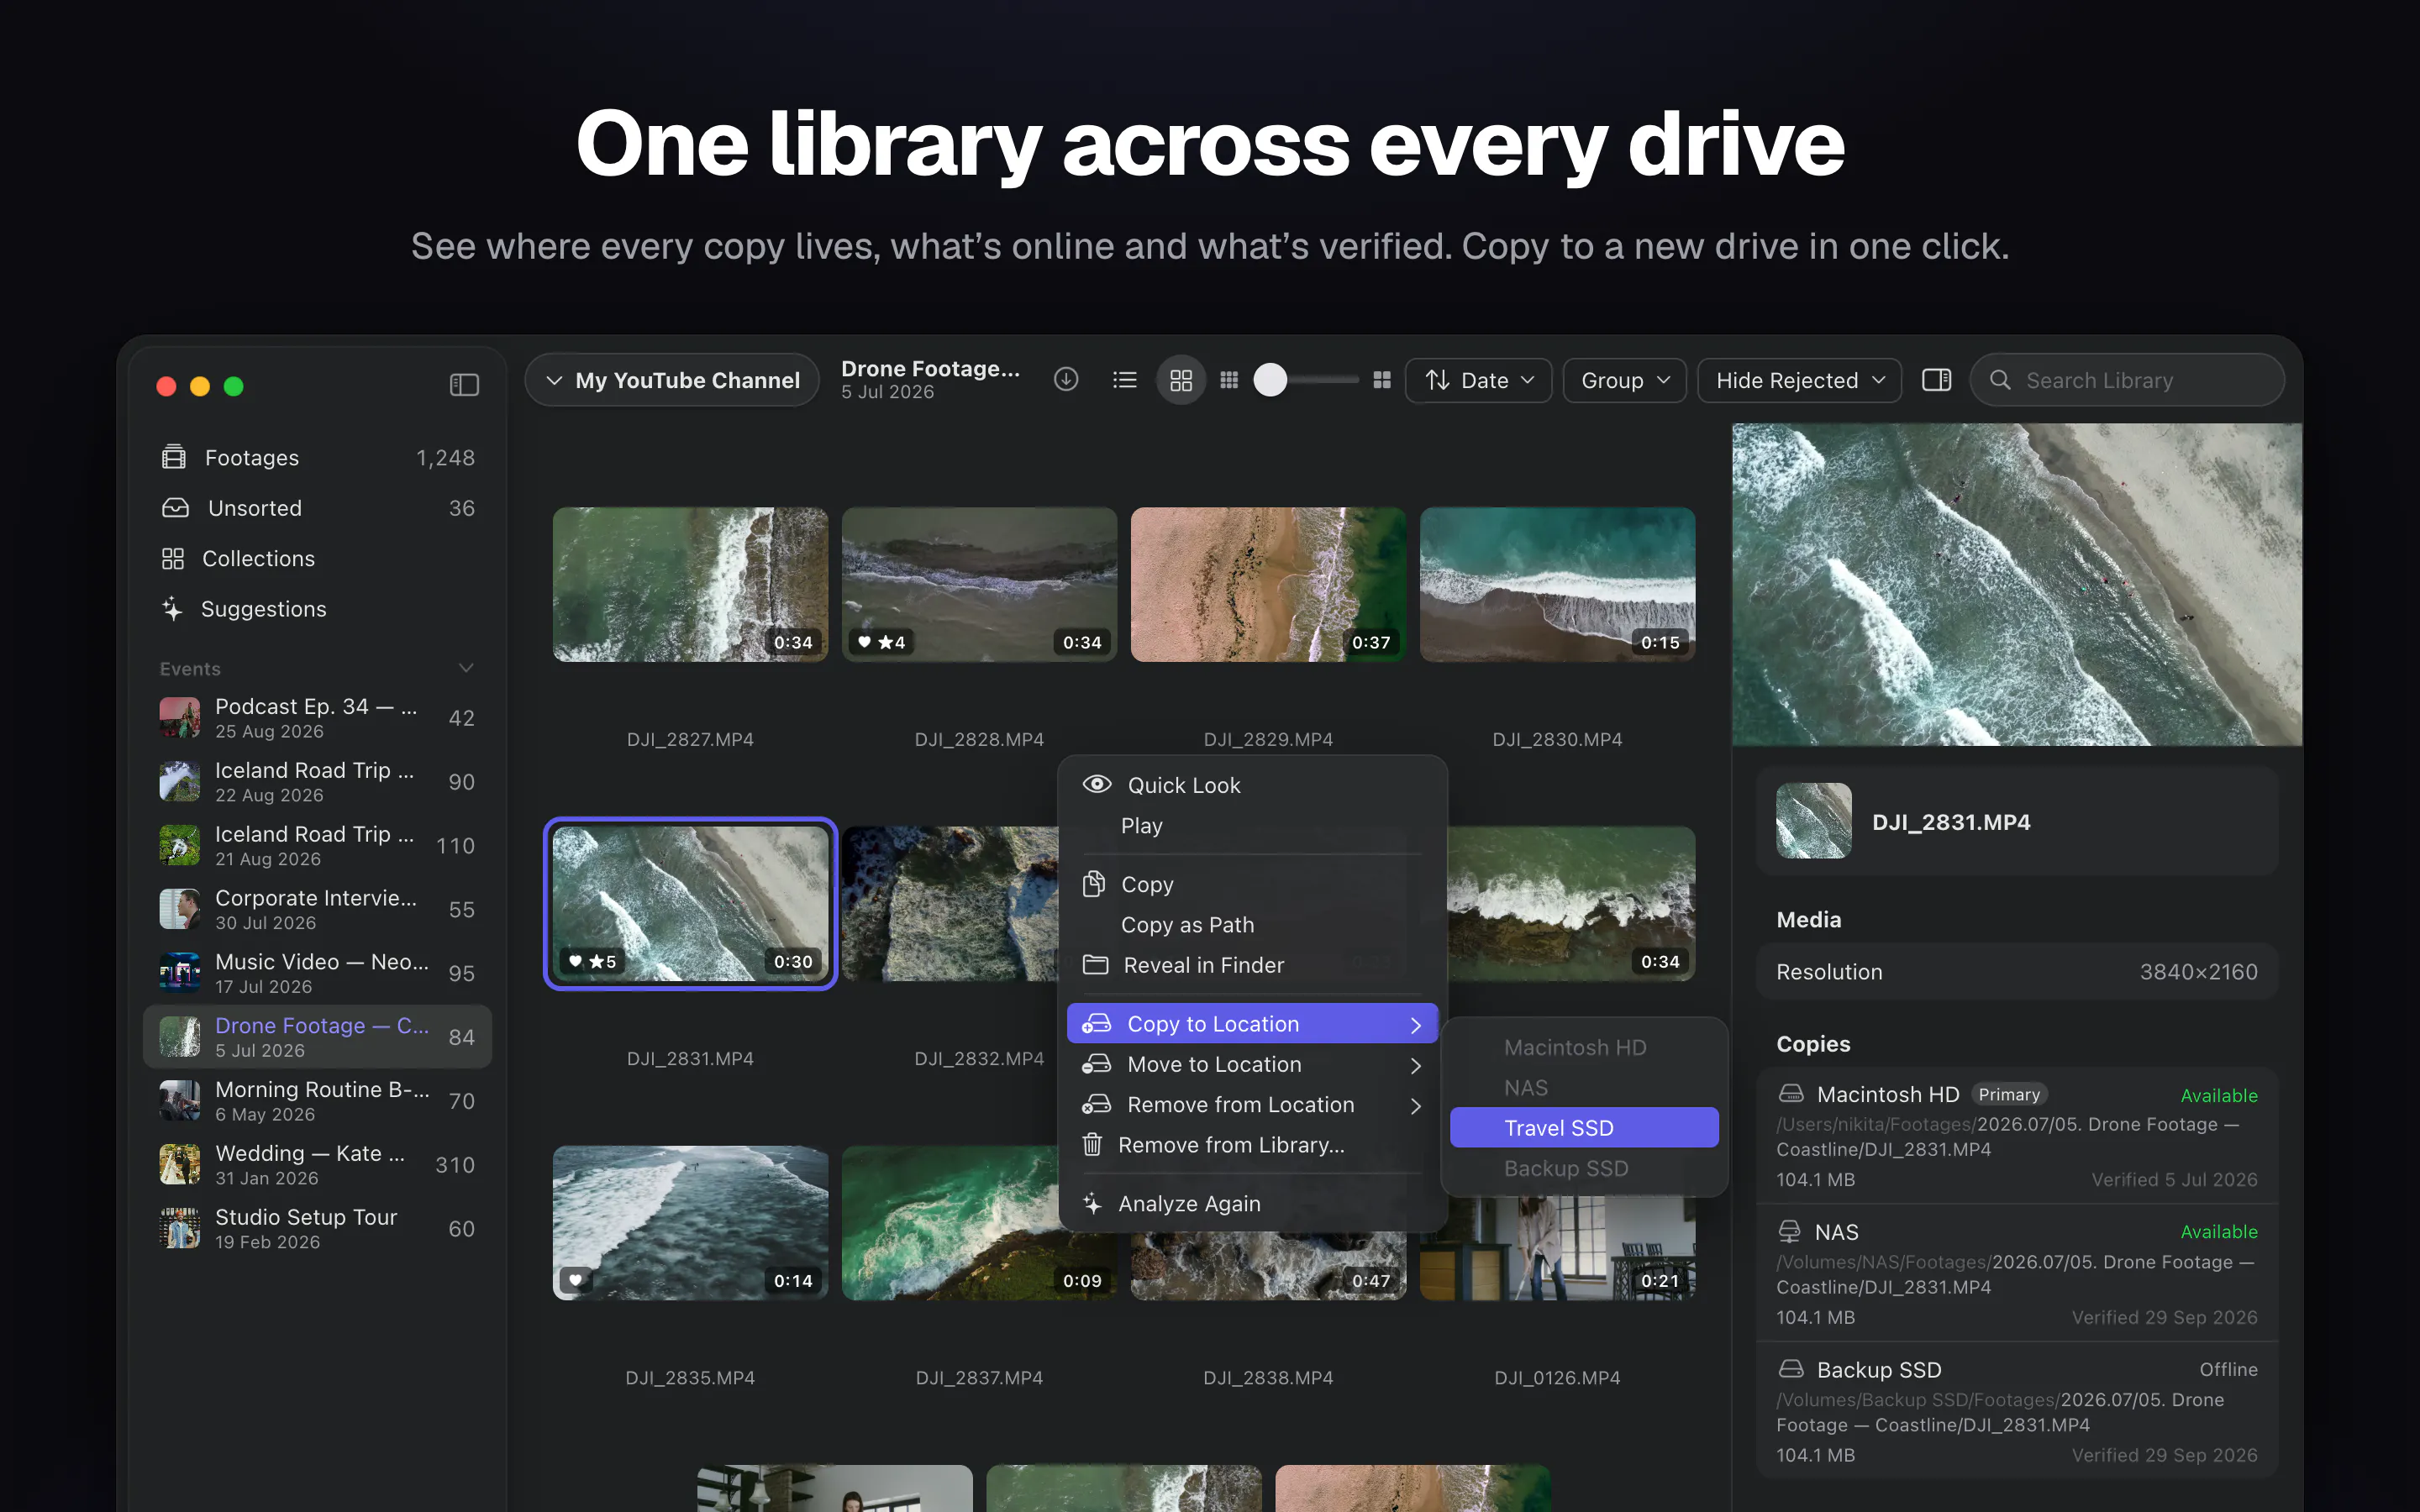Click the Quick Look eye icon
Screen dimensions: 2420x1512
1097,785
